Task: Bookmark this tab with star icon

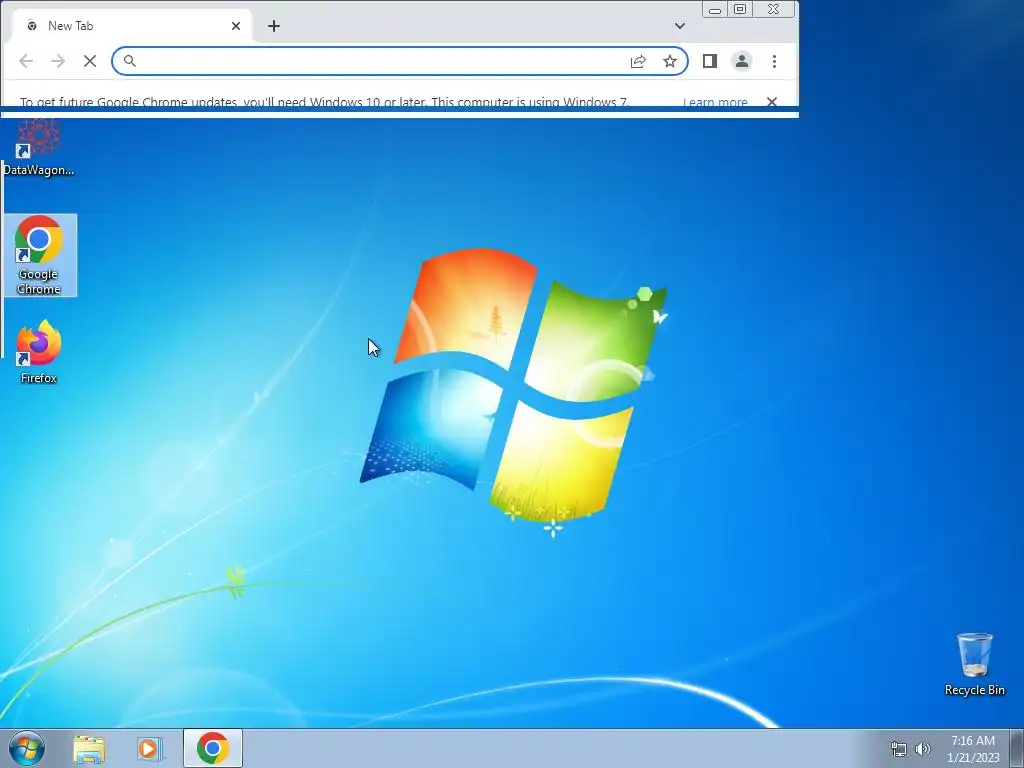Action: (670, 61)
